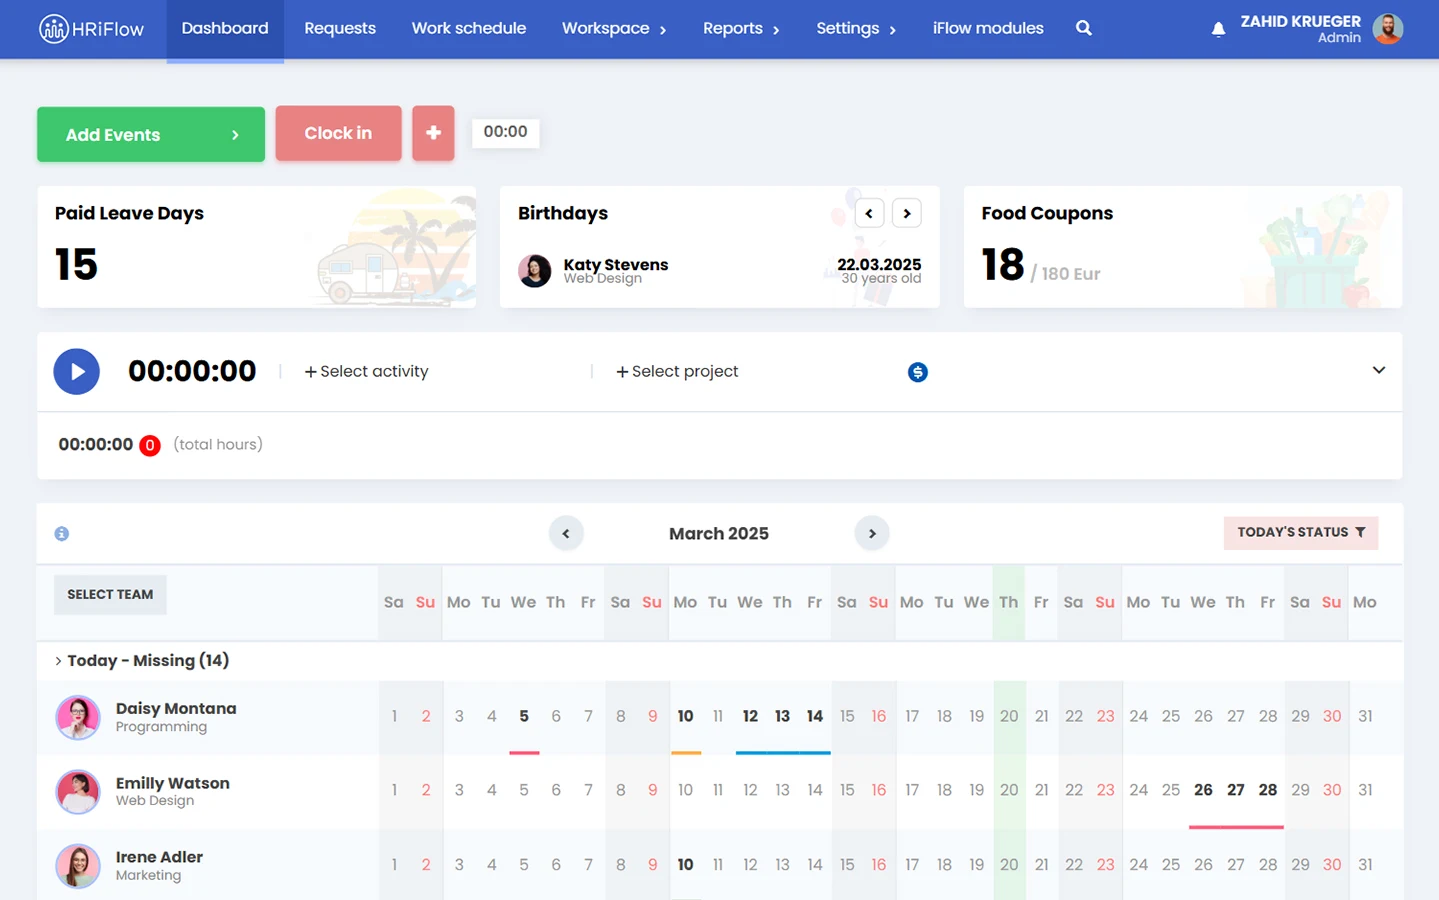This screenshot has width=1439, height=900.
Task: Start the timer with play button
Action: click(76, 372)
